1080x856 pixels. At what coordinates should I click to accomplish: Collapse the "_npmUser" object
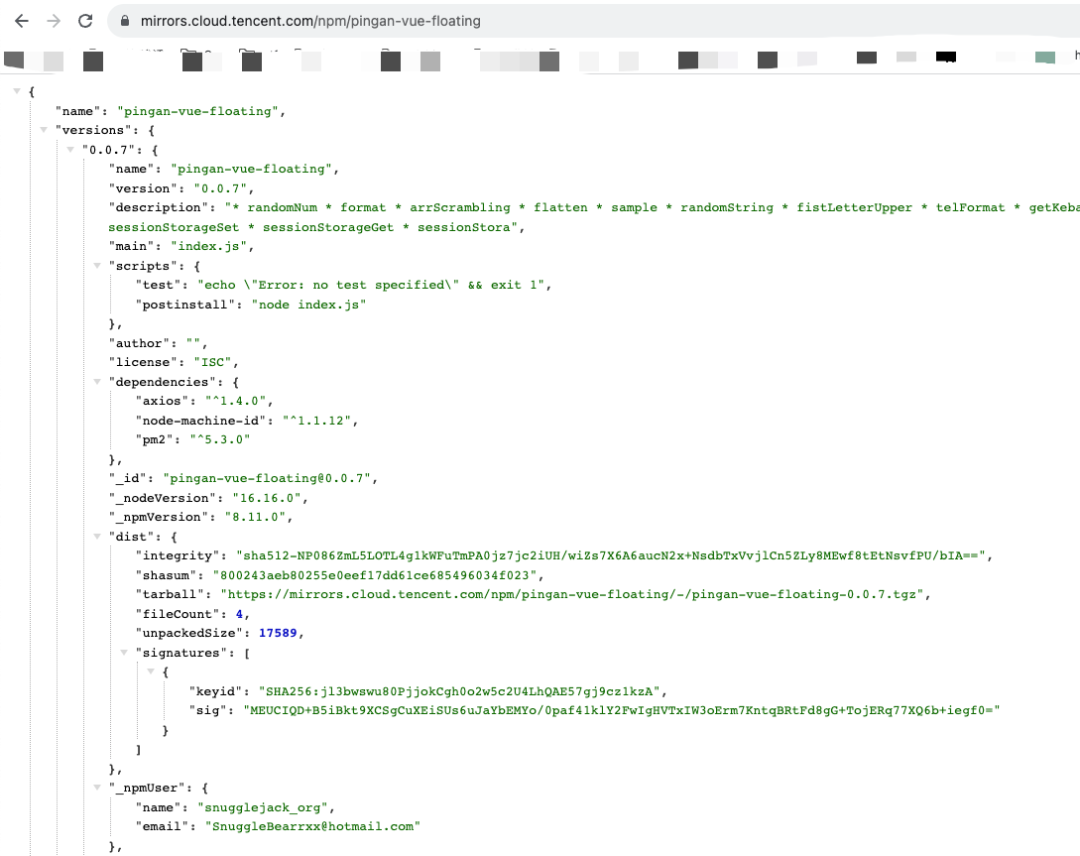97,787
